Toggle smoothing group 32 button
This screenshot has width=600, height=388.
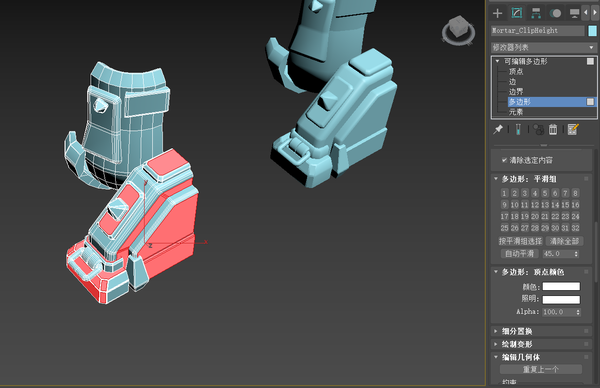(575, 228)
